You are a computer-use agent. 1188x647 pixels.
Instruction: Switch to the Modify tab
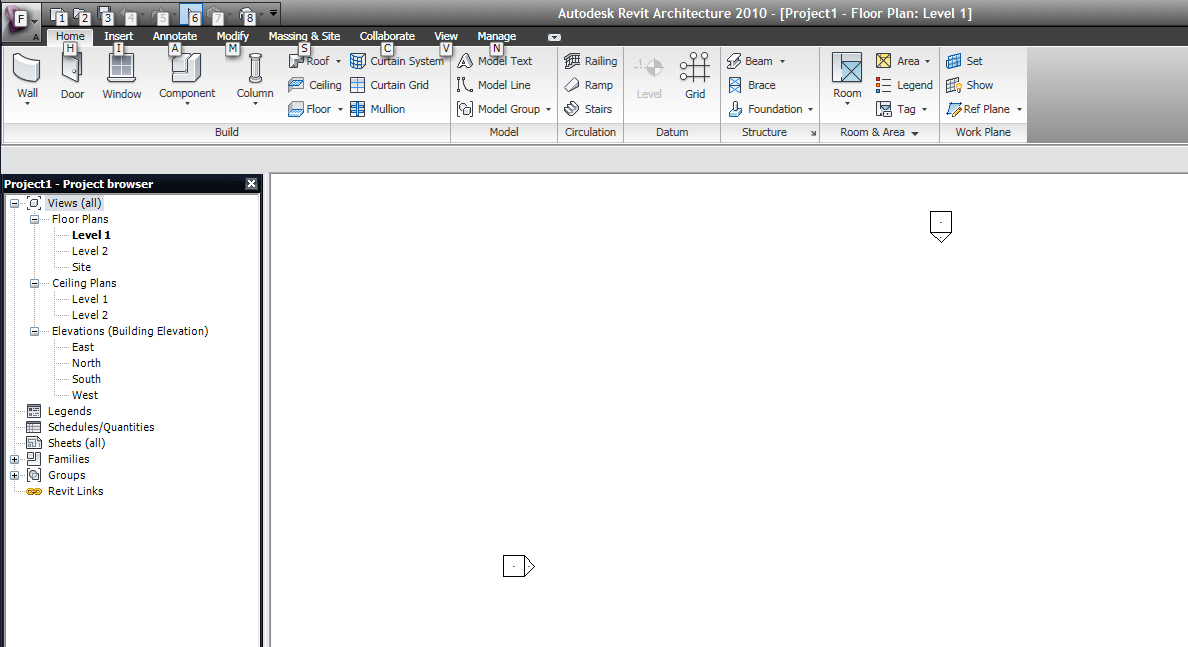pyautogui.click(x=233, y=36)
